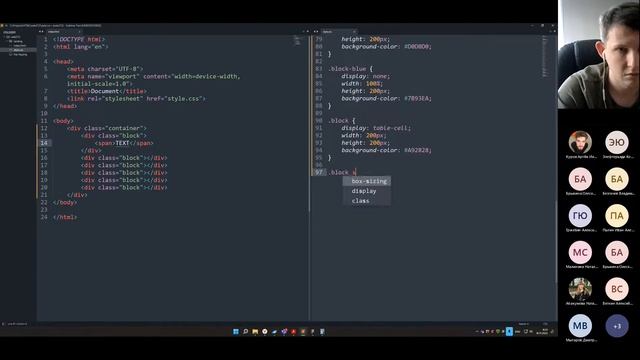Select bearded participant photo avatar
The width and height of the screenshot is (640, 360).
[x=580, y=142]
